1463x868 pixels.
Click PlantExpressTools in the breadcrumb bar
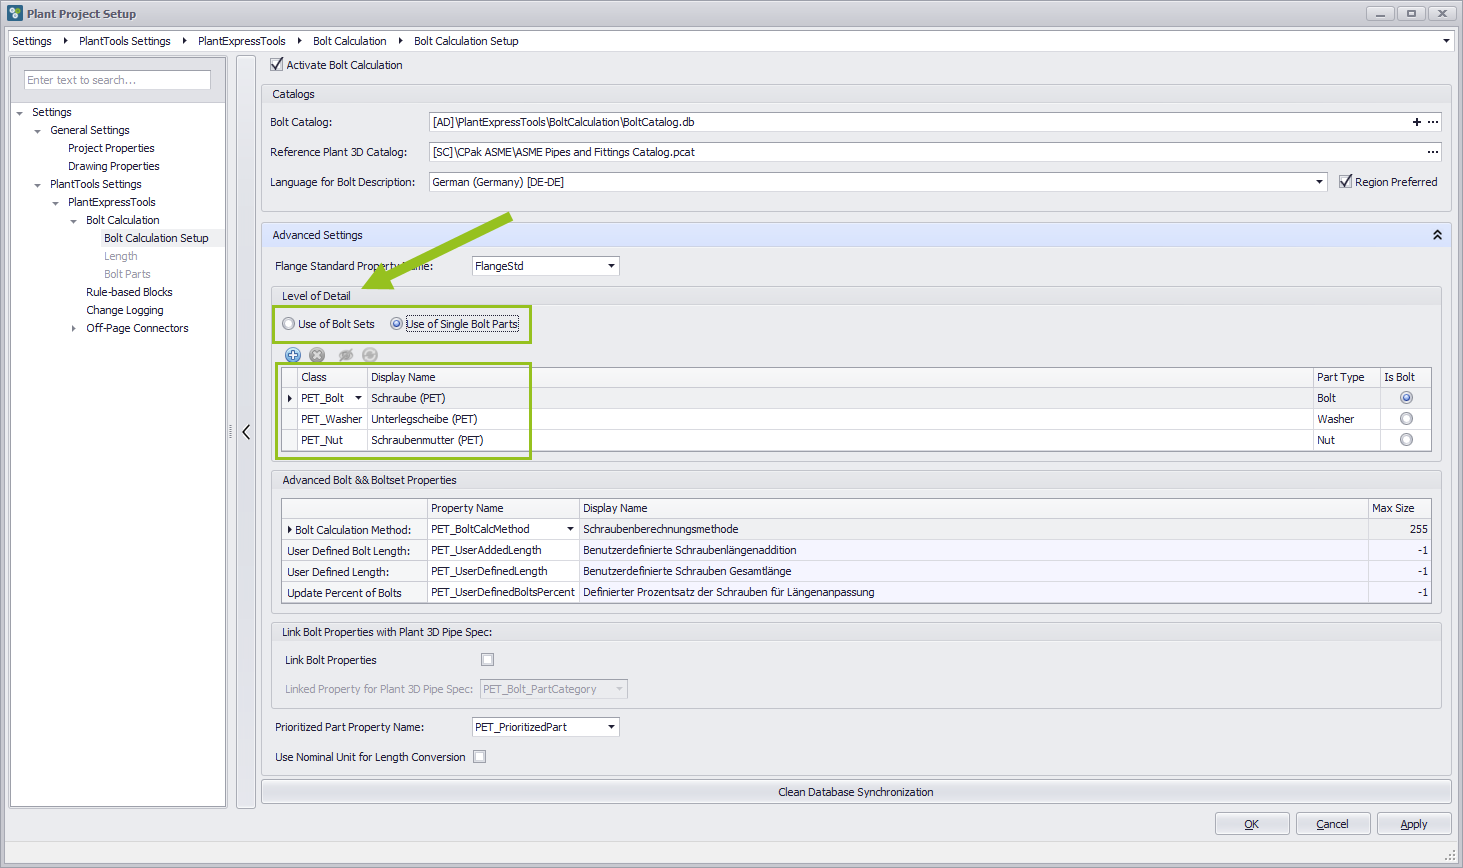pos(242,41)
